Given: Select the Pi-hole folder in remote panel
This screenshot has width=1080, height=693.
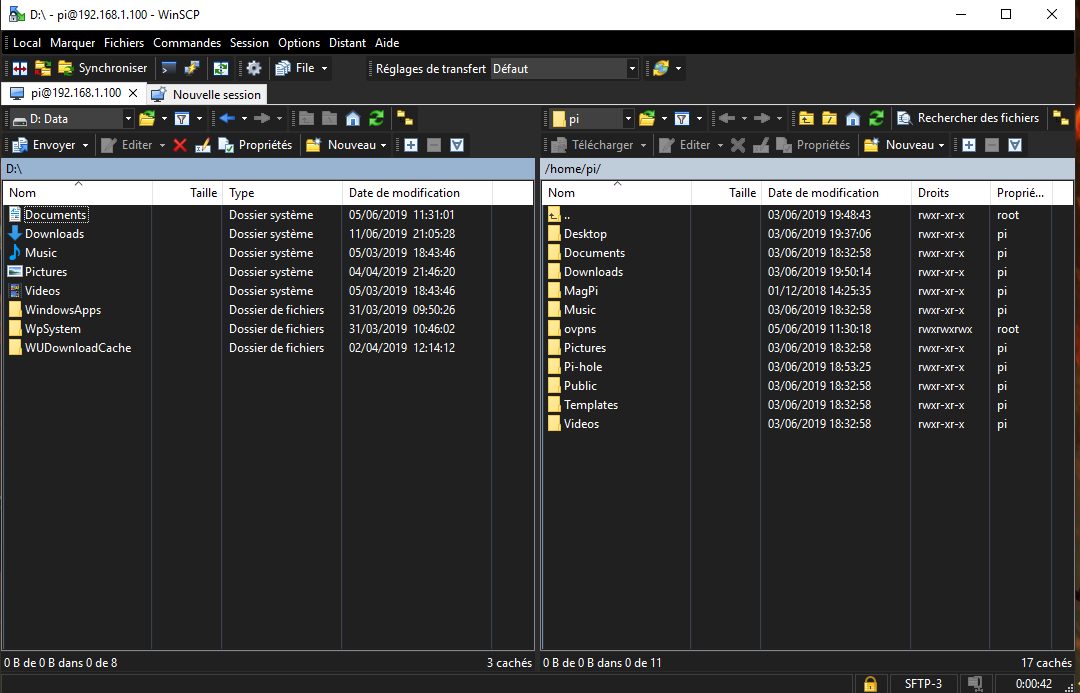Looking at the screenshot, I should [582, 367].
